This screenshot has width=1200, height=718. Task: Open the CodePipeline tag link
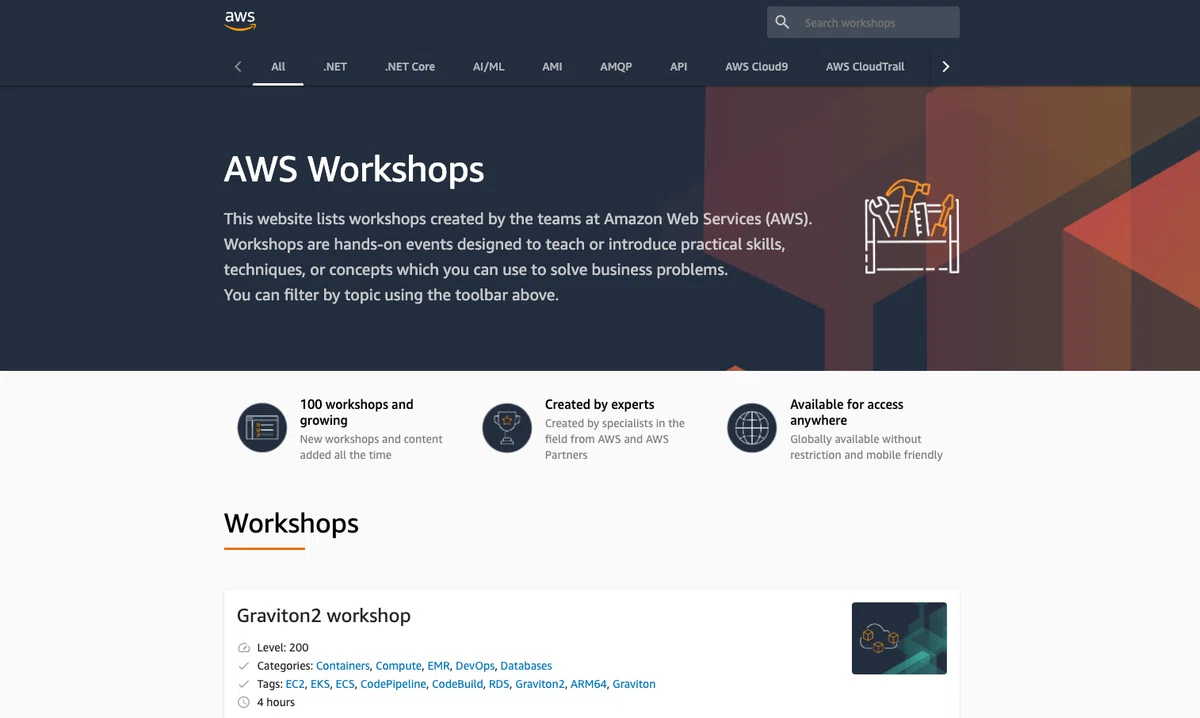[x=393, y=684]
